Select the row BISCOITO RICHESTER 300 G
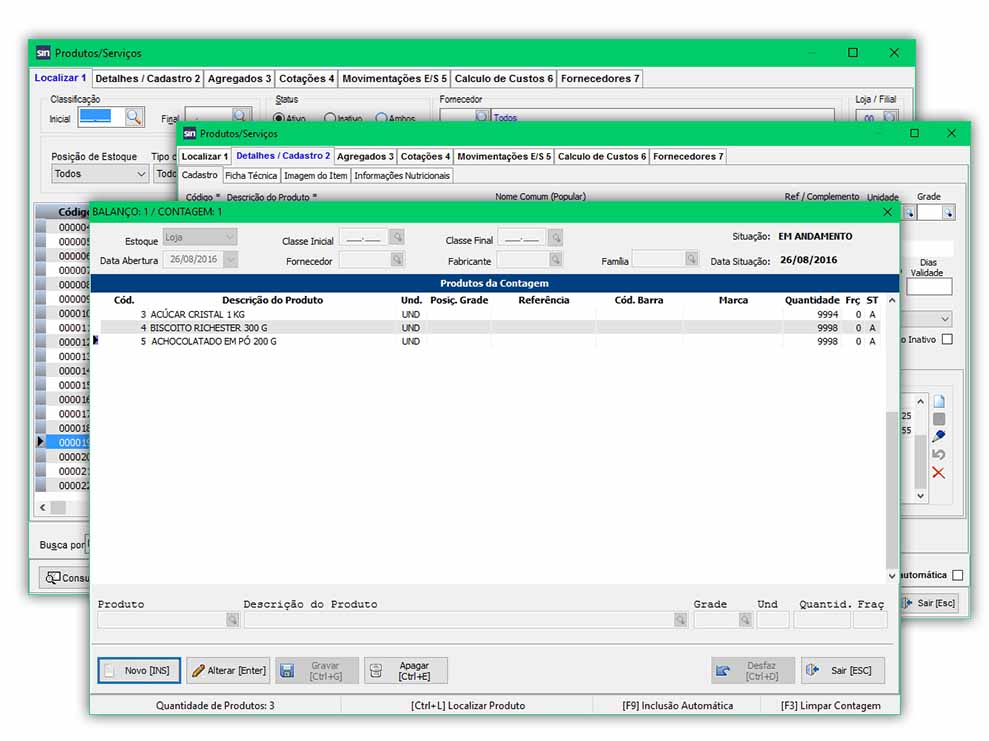Screen dimensions: 989x741 [x=489, y=328]
